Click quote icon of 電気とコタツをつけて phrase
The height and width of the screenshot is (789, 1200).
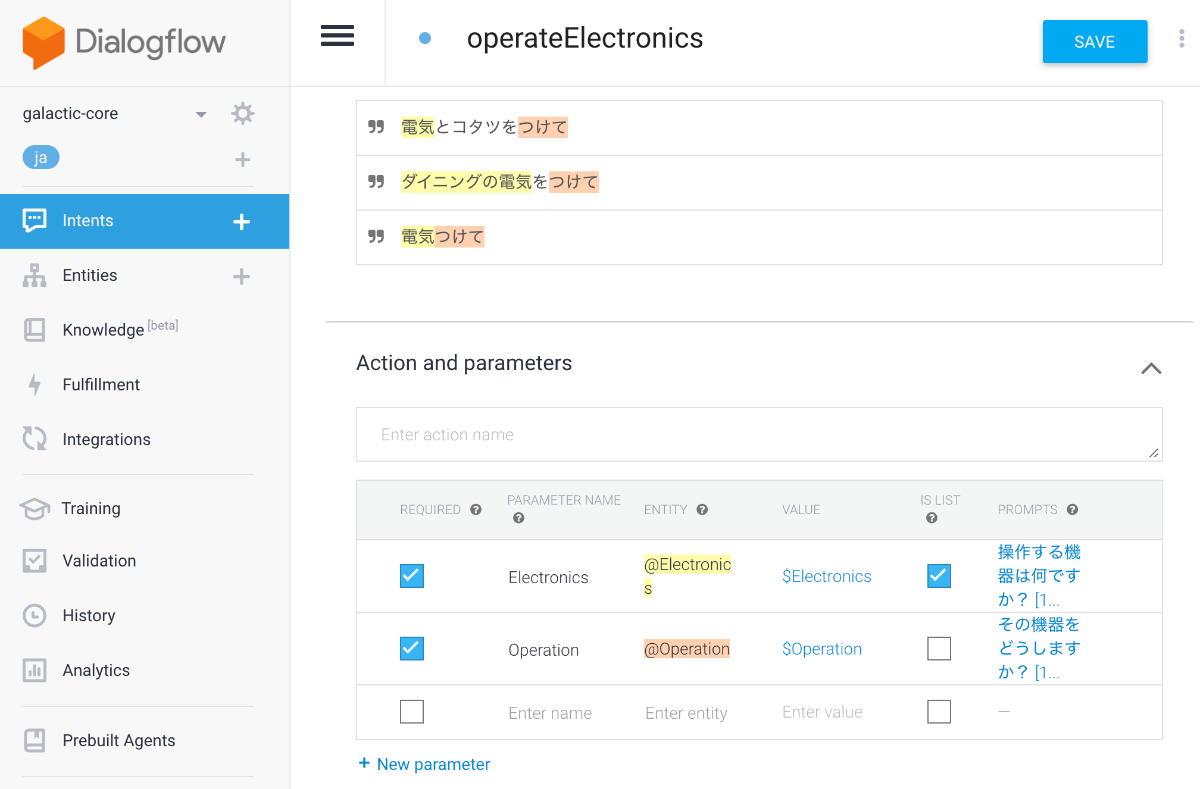click(x=376, y=127)
